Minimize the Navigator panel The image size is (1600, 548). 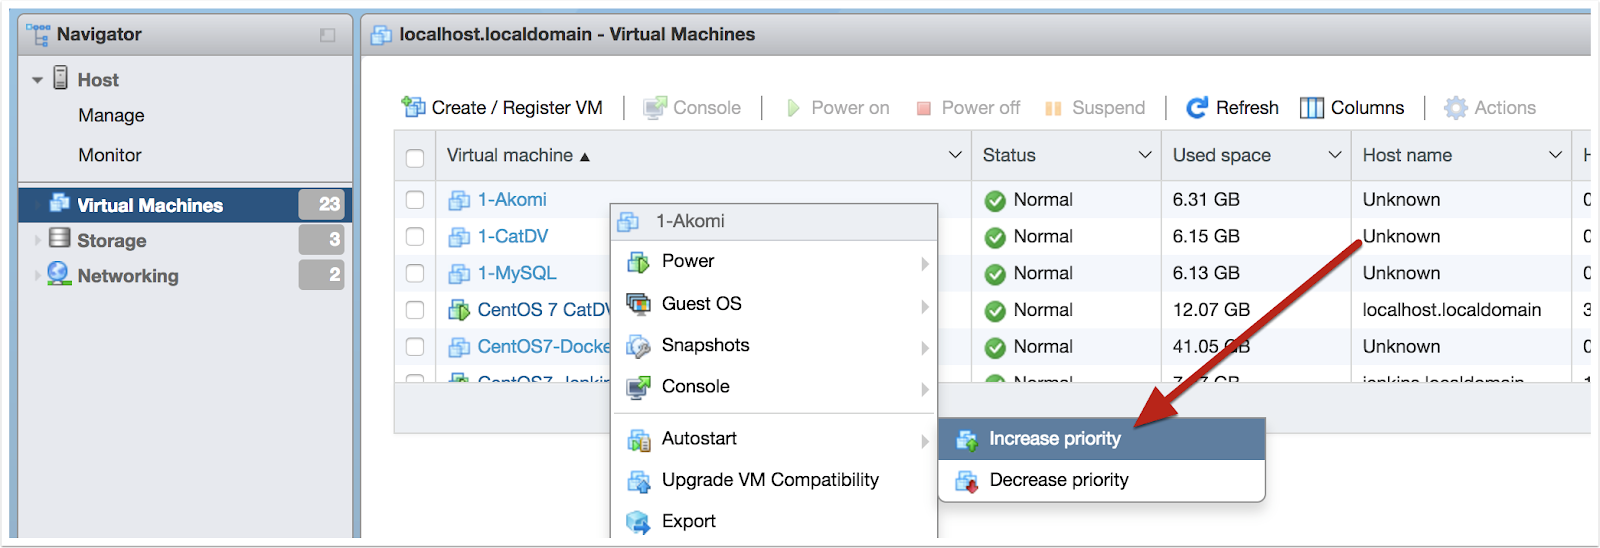(327, 35)
